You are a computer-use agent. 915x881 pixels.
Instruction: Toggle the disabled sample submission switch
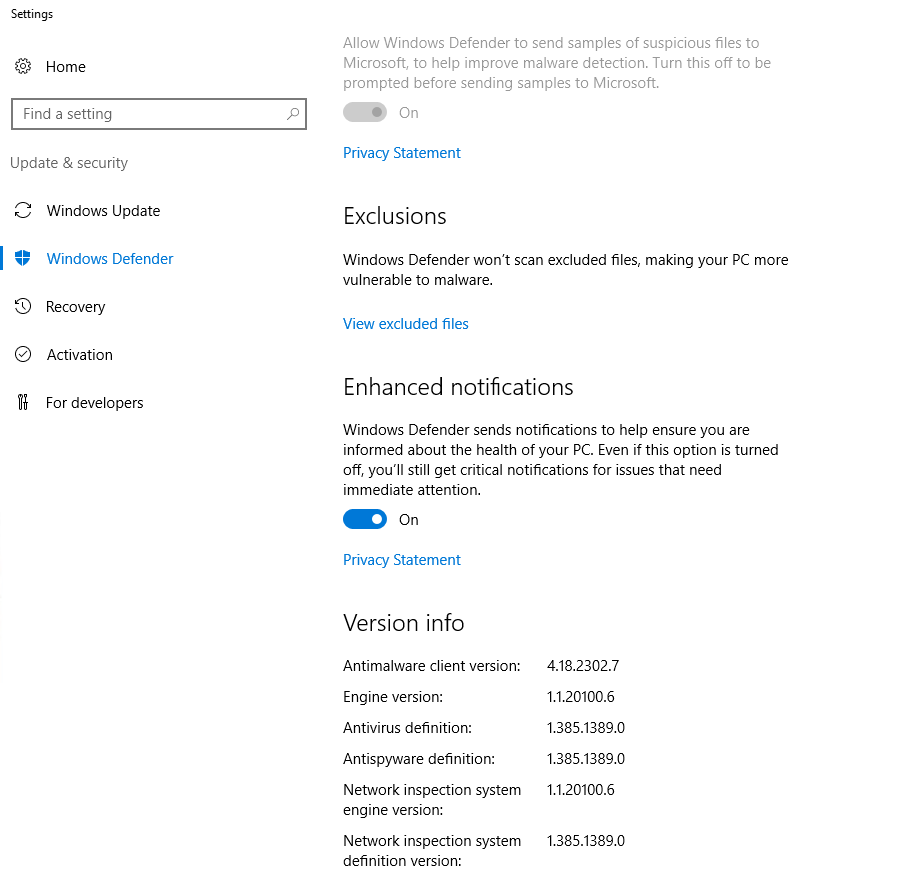(x=365, y=112)
